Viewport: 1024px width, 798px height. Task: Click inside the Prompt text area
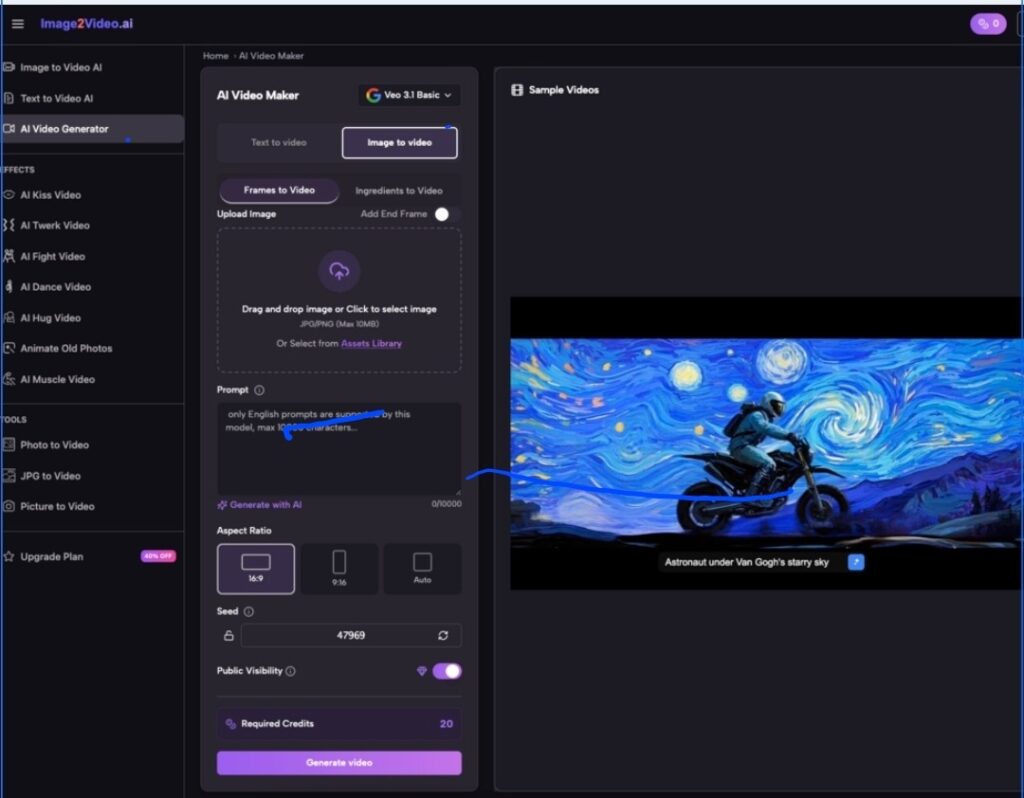coord(339,460)
